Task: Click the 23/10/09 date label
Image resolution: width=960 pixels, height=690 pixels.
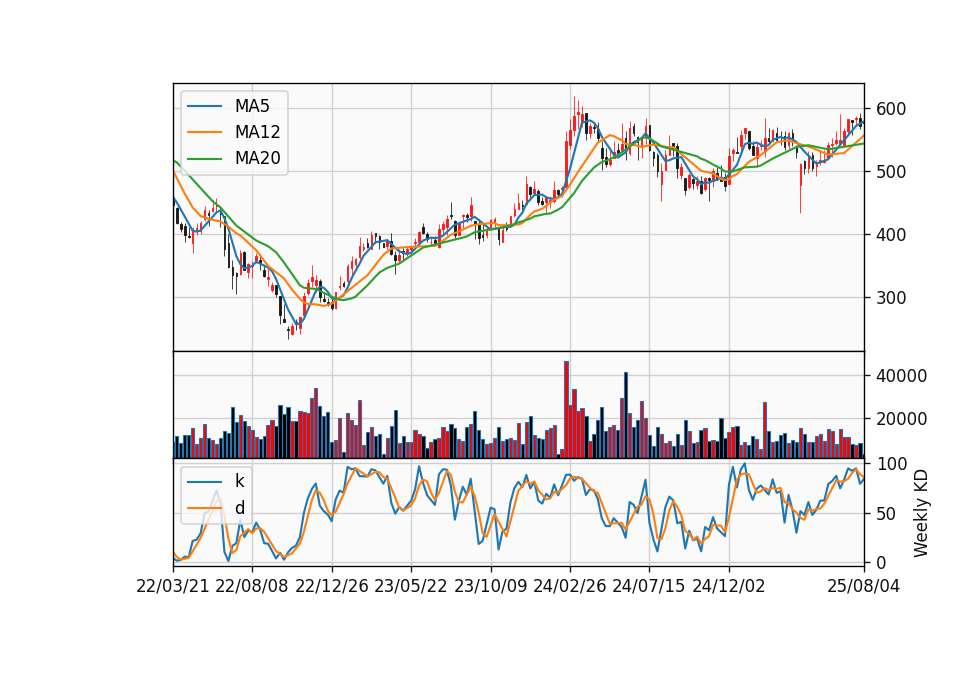Action: pyautogui.click(x=490, y=587)
